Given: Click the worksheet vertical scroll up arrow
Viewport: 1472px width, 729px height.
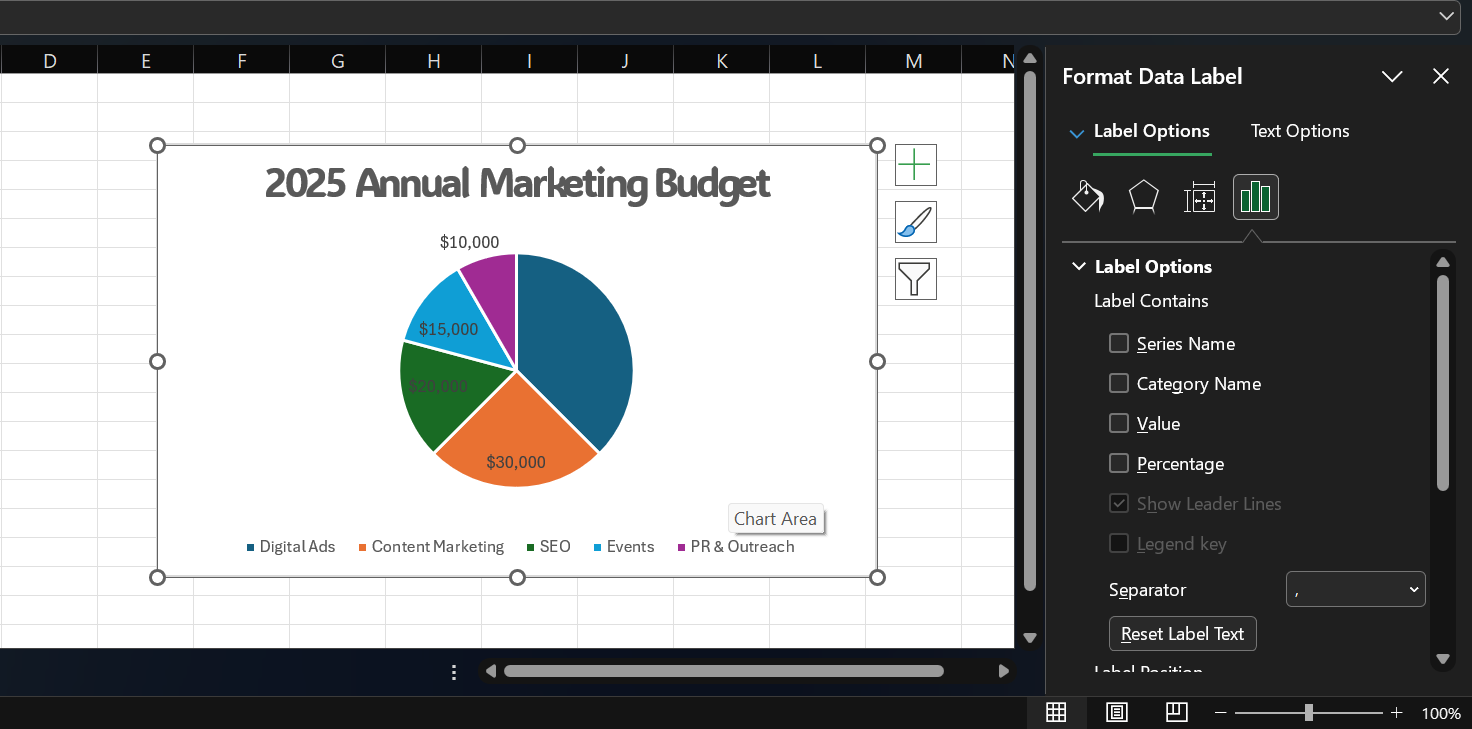Looking at the screenshot, I should (x=1030, y=58).
